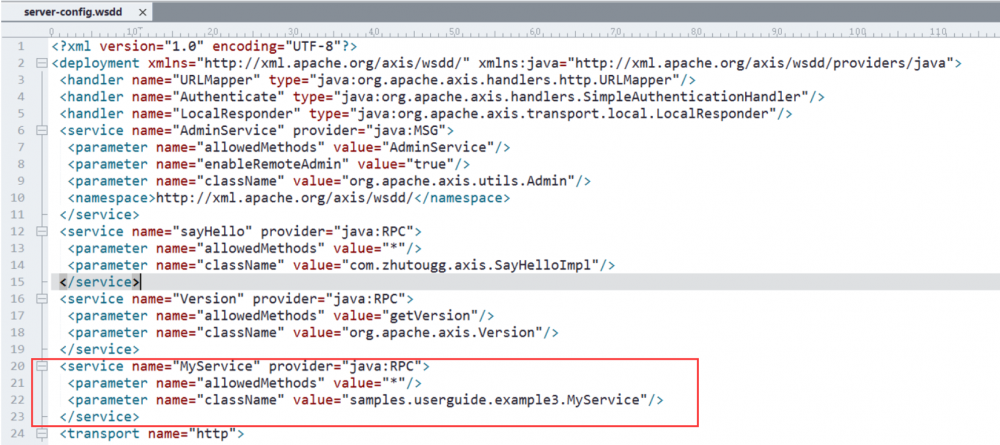Click the closing service tag on line 11
Viewport: 1000px width, 445px height.
[99, 215]
